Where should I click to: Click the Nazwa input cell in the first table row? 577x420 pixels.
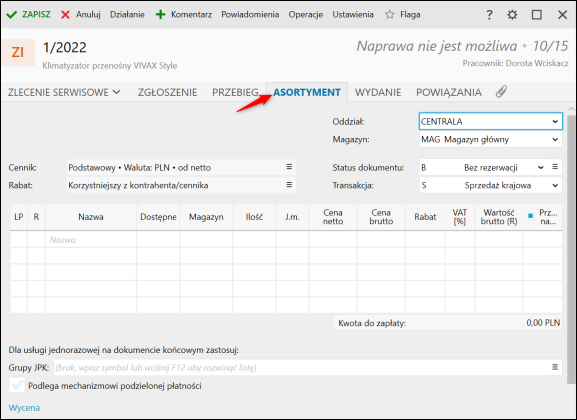point(91,240)
